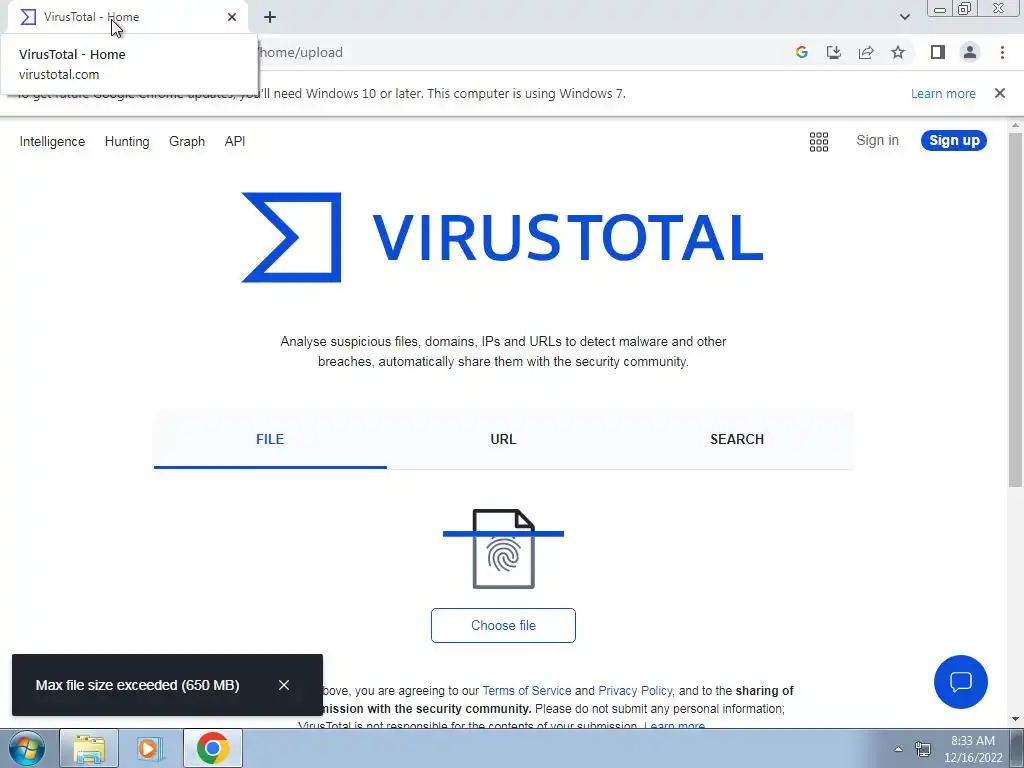This screenshot has height=768, width=1024.
Task: Click the install app icon in address bar
Action: click(833, 52)
